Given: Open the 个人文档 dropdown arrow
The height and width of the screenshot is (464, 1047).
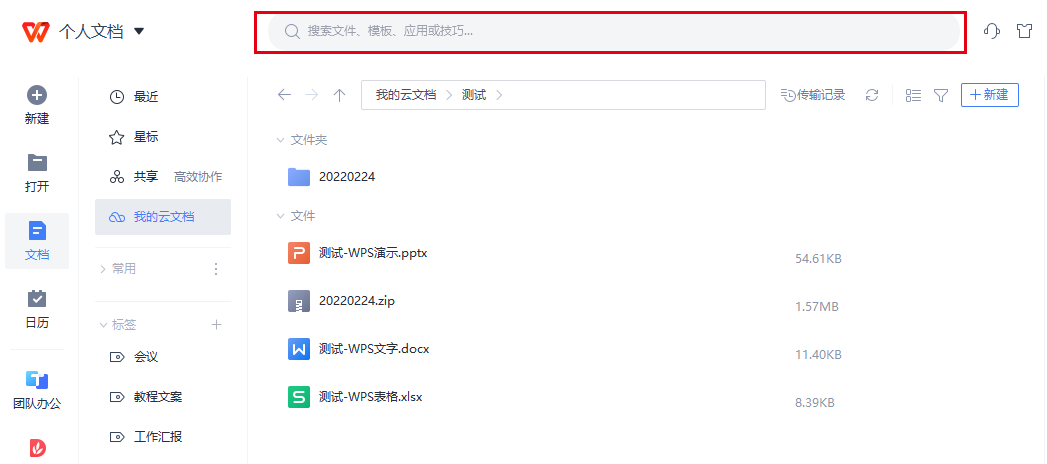Looking at the screenshot, I should point(139,31).
